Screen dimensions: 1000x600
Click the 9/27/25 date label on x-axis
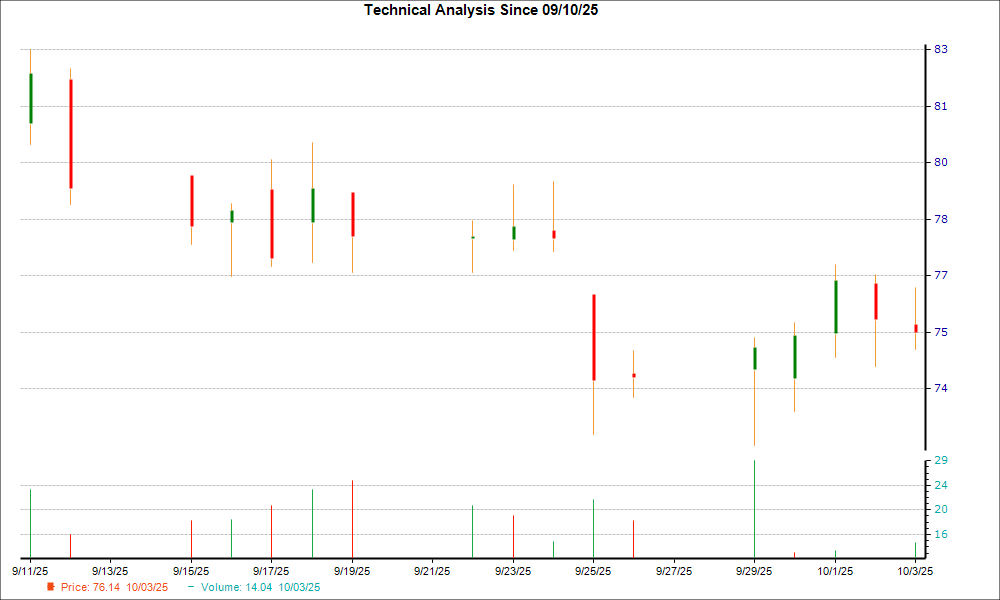coord(674,571)
